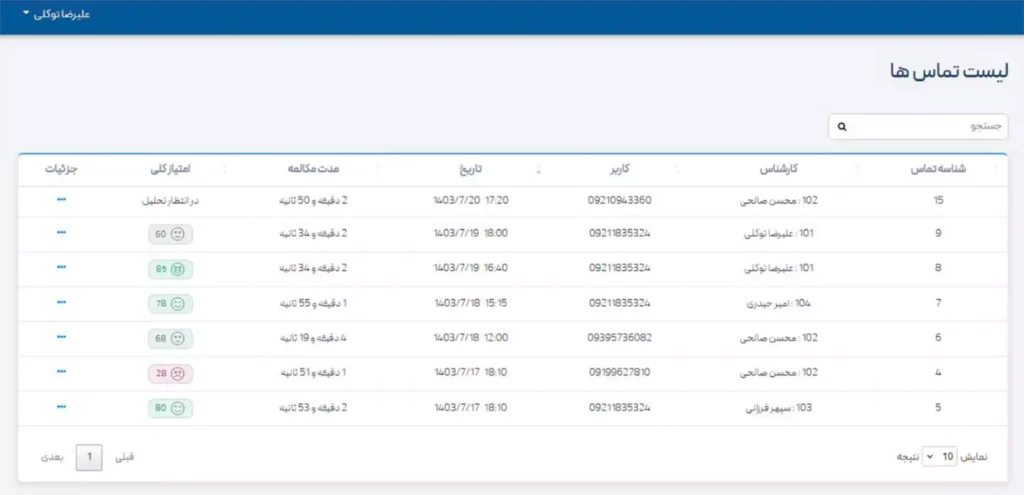Open details dots for call ID 7
This screenshot has width=1024, height=495.
61,302
